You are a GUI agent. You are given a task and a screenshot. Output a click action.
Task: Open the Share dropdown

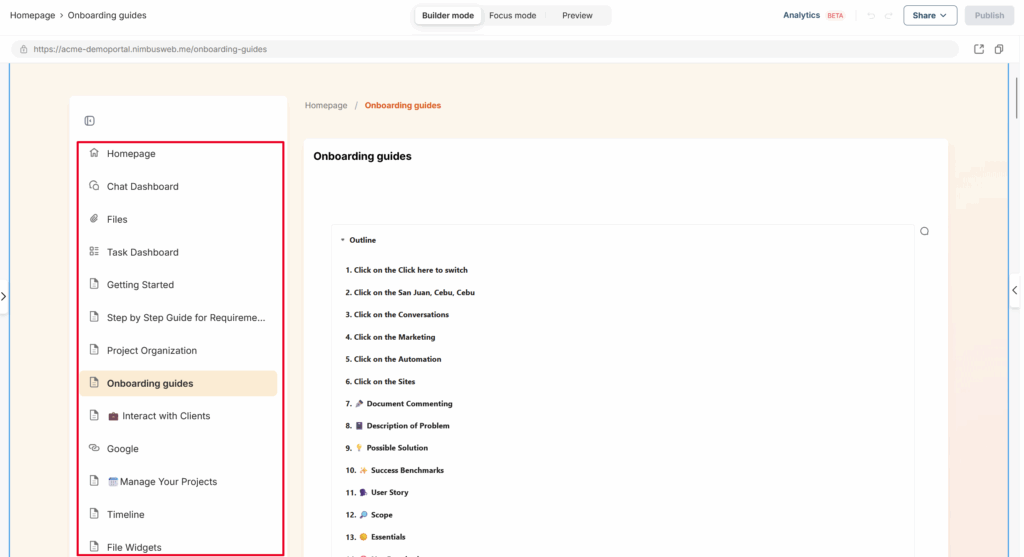[930, 16]
